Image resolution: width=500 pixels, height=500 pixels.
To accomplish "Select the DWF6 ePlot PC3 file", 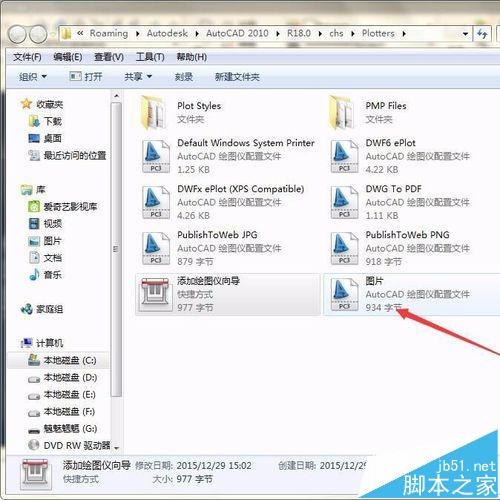I will pyautogui.click(x=399, y=156).
